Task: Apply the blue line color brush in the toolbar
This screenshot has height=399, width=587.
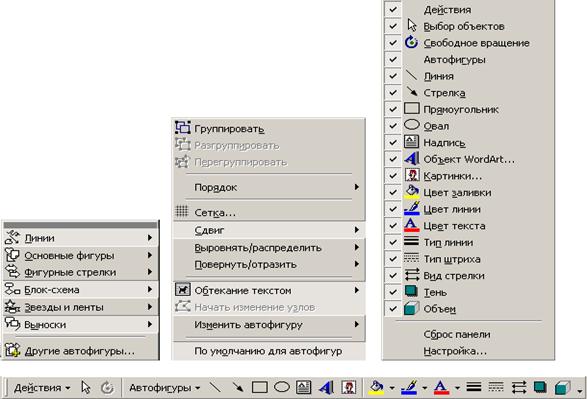Action: pos(410,387)
